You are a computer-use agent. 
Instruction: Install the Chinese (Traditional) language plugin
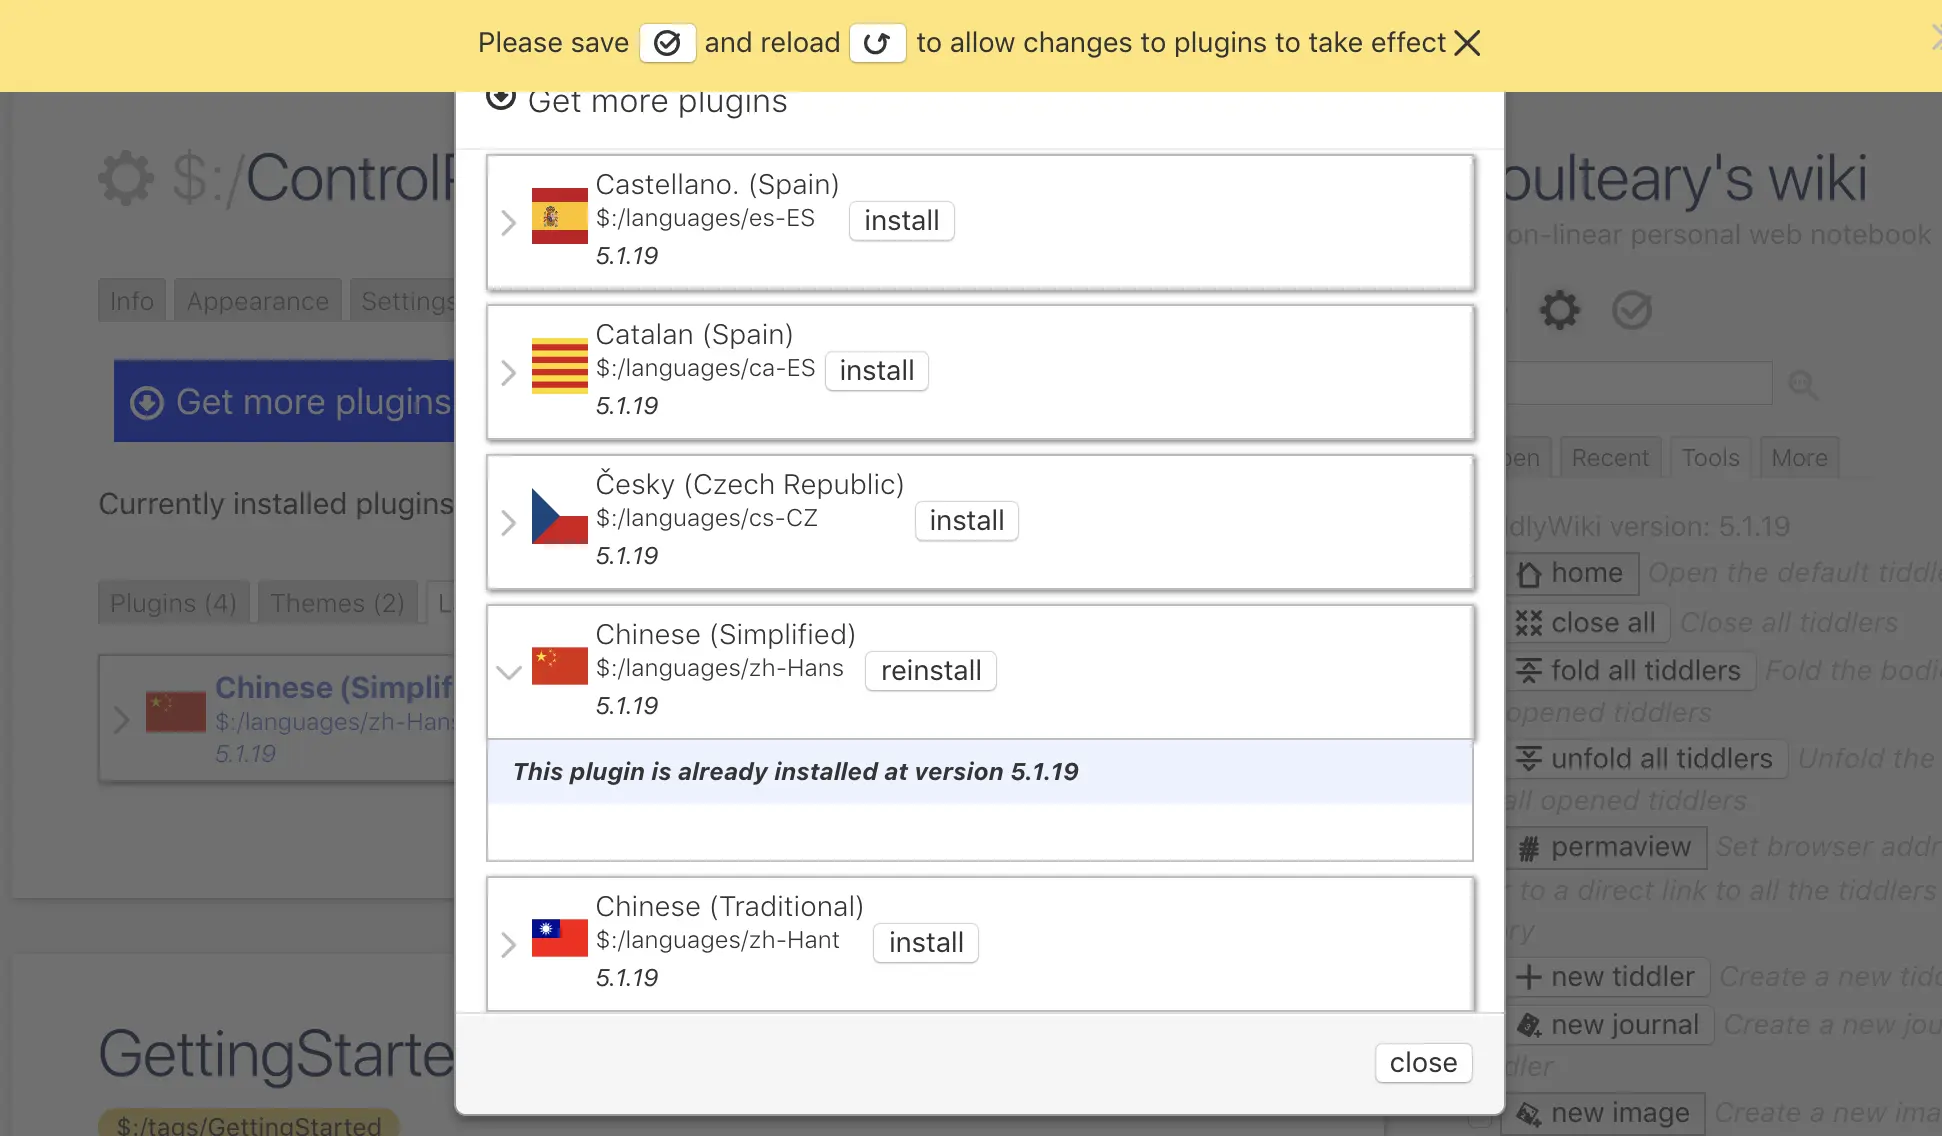[x=926, y=943]
